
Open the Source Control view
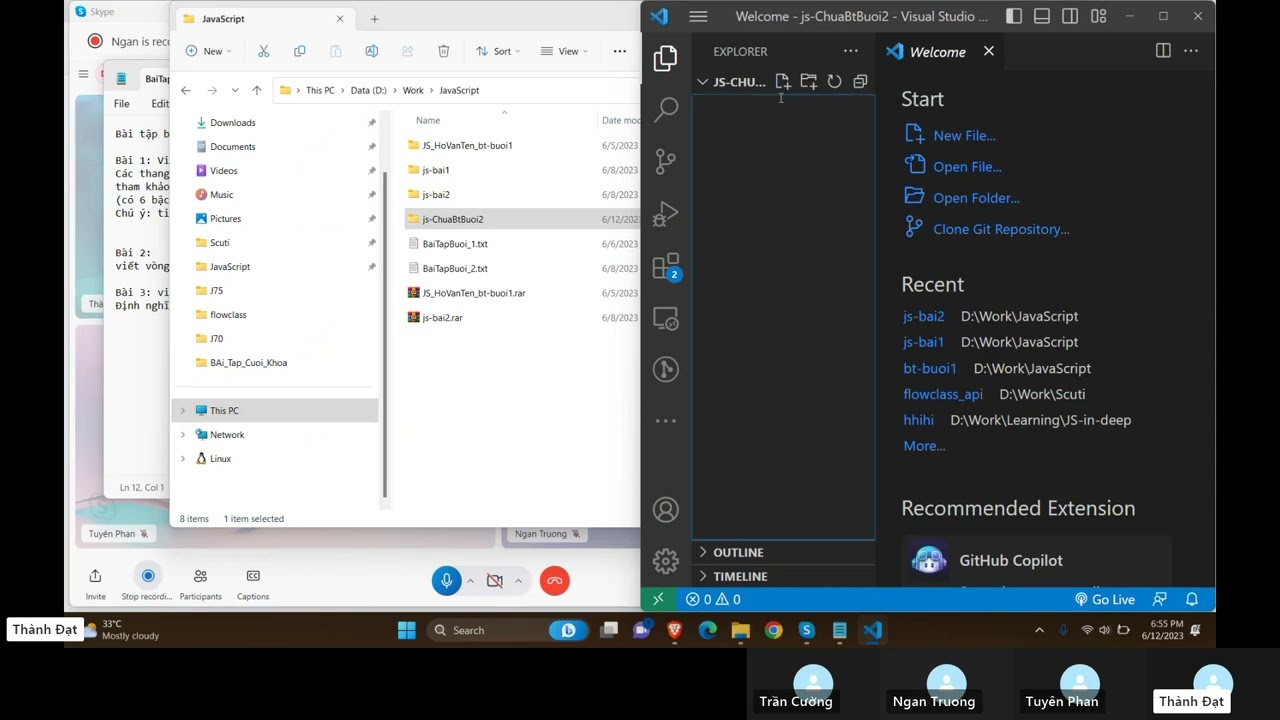665,161
